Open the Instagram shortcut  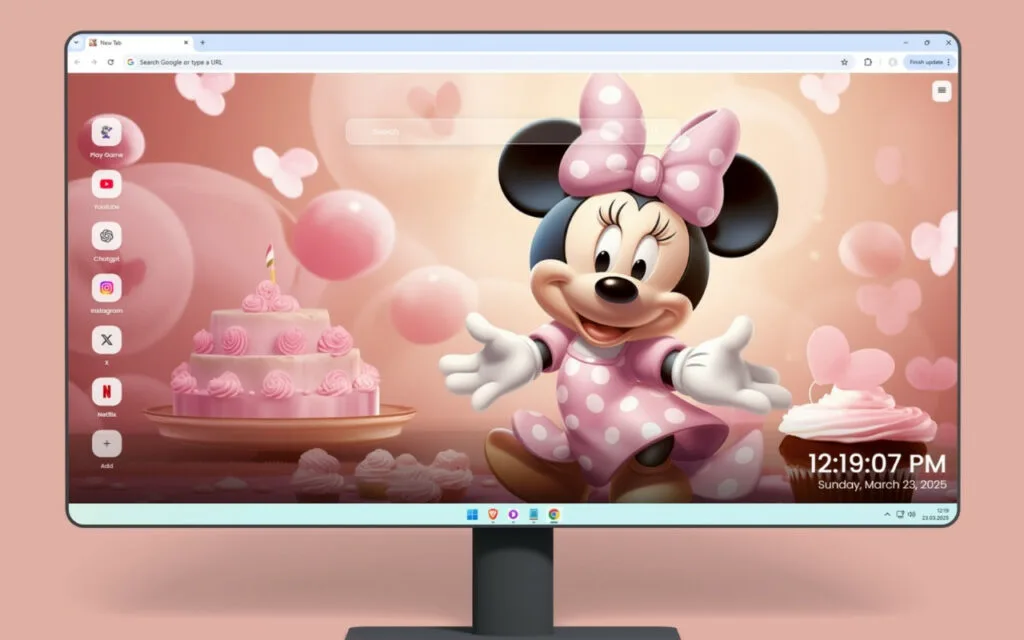pos(106,288)
